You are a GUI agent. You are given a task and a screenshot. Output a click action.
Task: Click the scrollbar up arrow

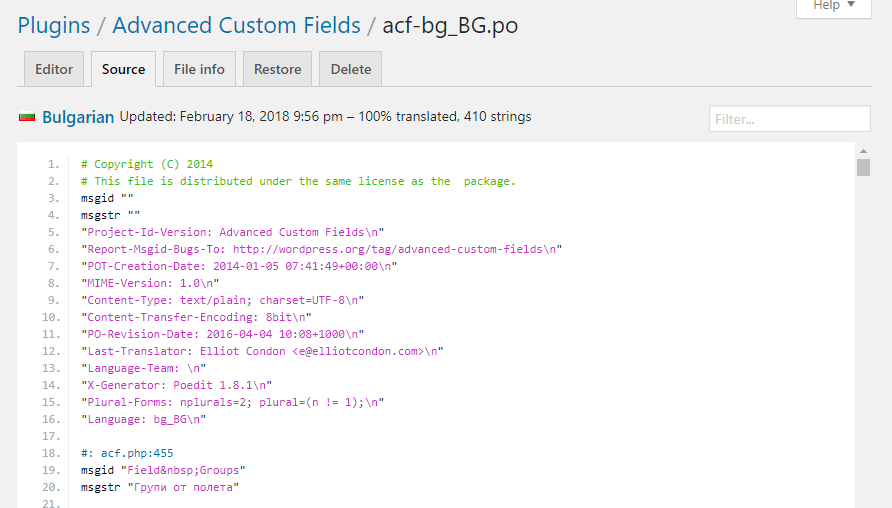863,151
